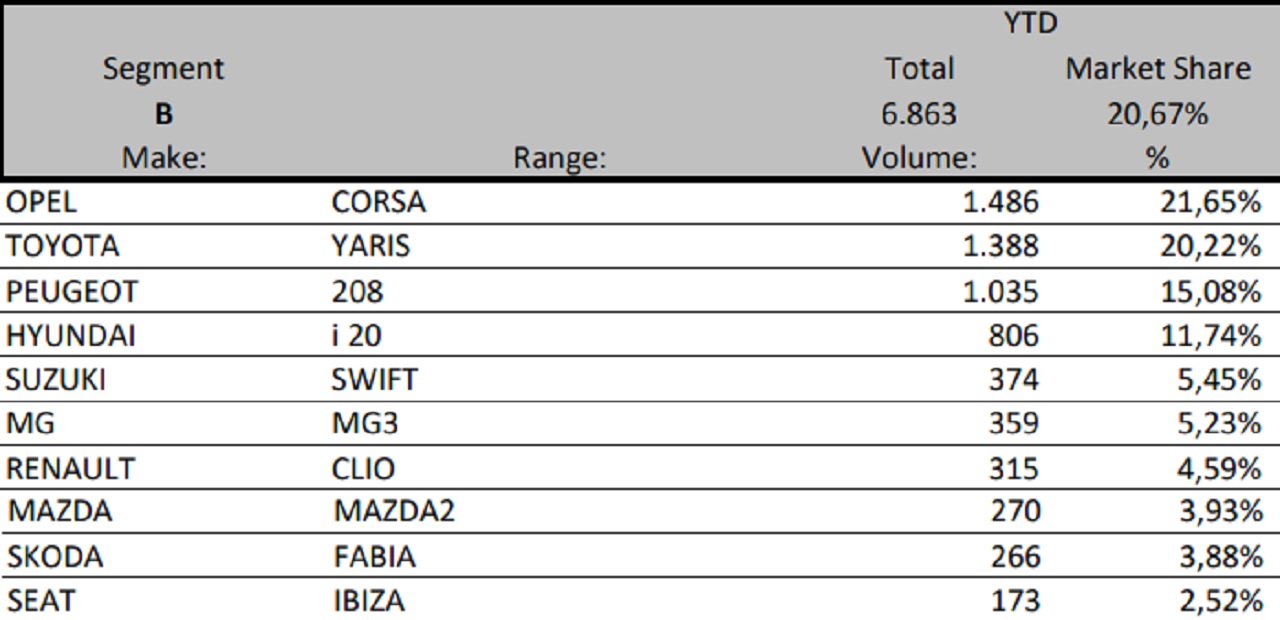The width and height of the screenshot is (1280, 620).
Task: Click the TOYOTA make cell
Action: (x=62, y=246)
